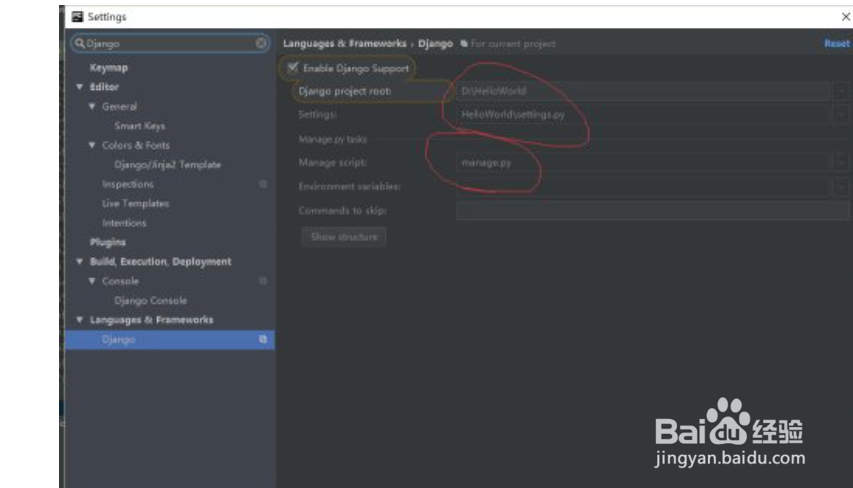Collapse Build, Execution, Deployment node
853x488 pixels.
[x=80, y=262]
